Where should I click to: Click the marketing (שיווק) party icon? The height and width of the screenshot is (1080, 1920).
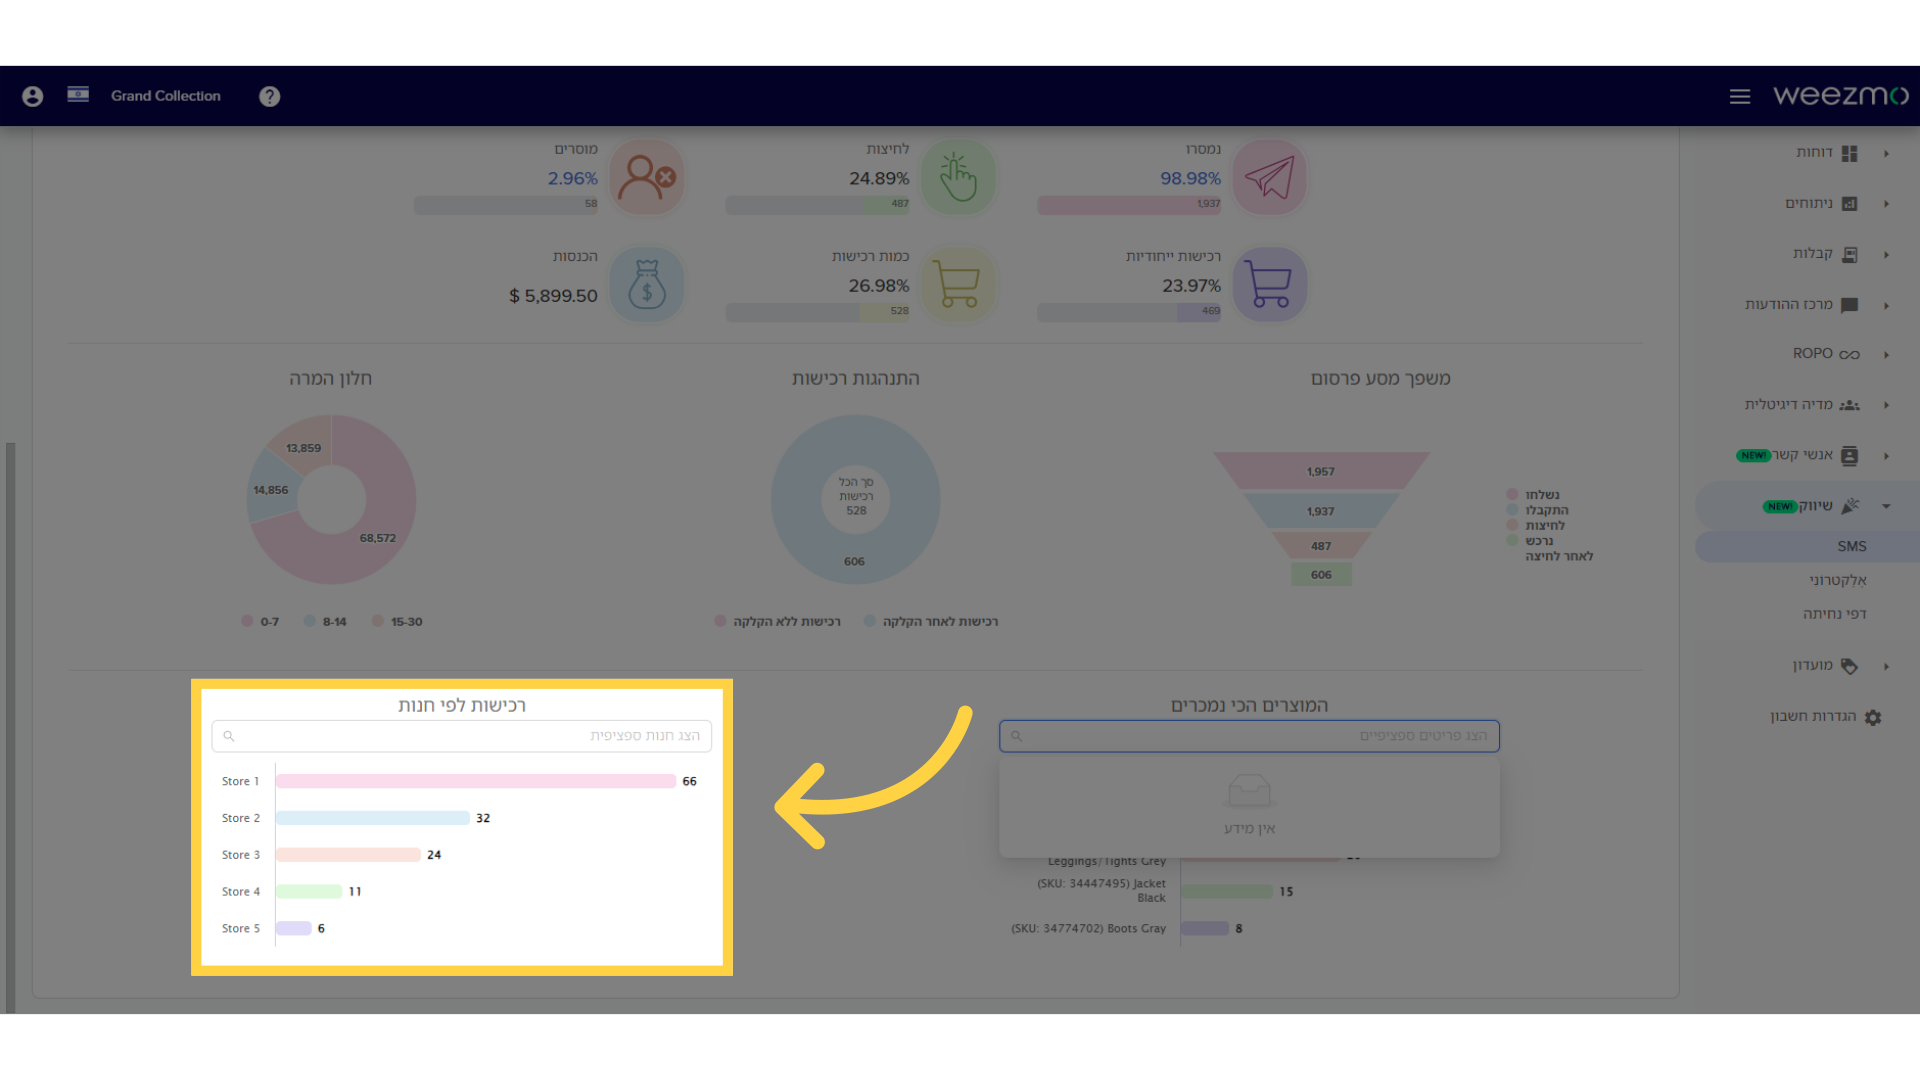(1850, 506)
